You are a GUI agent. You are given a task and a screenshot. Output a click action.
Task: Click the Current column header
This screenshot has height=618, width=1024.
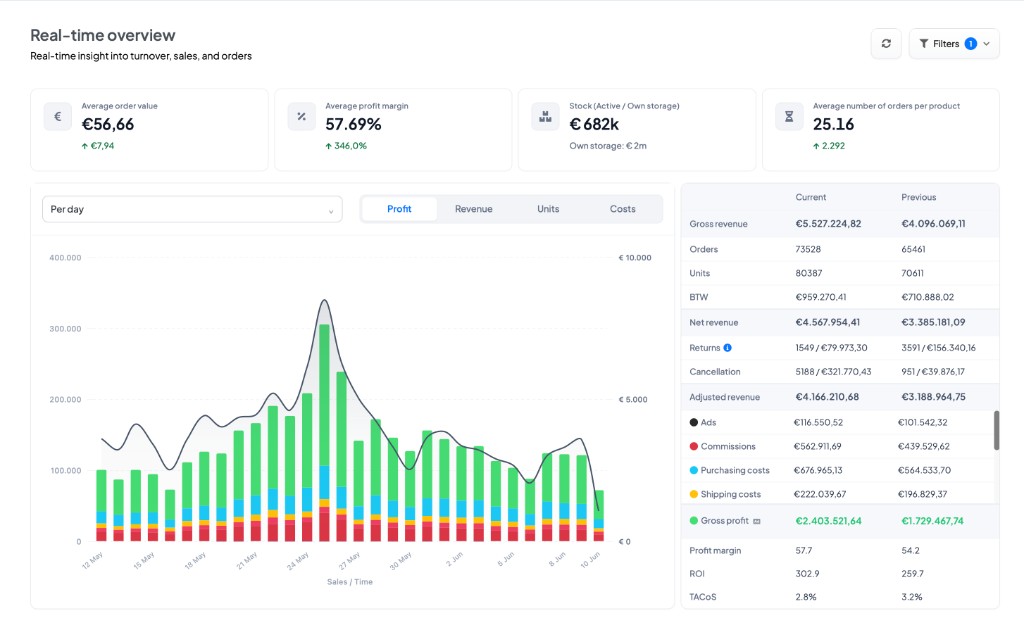[810, 197]
